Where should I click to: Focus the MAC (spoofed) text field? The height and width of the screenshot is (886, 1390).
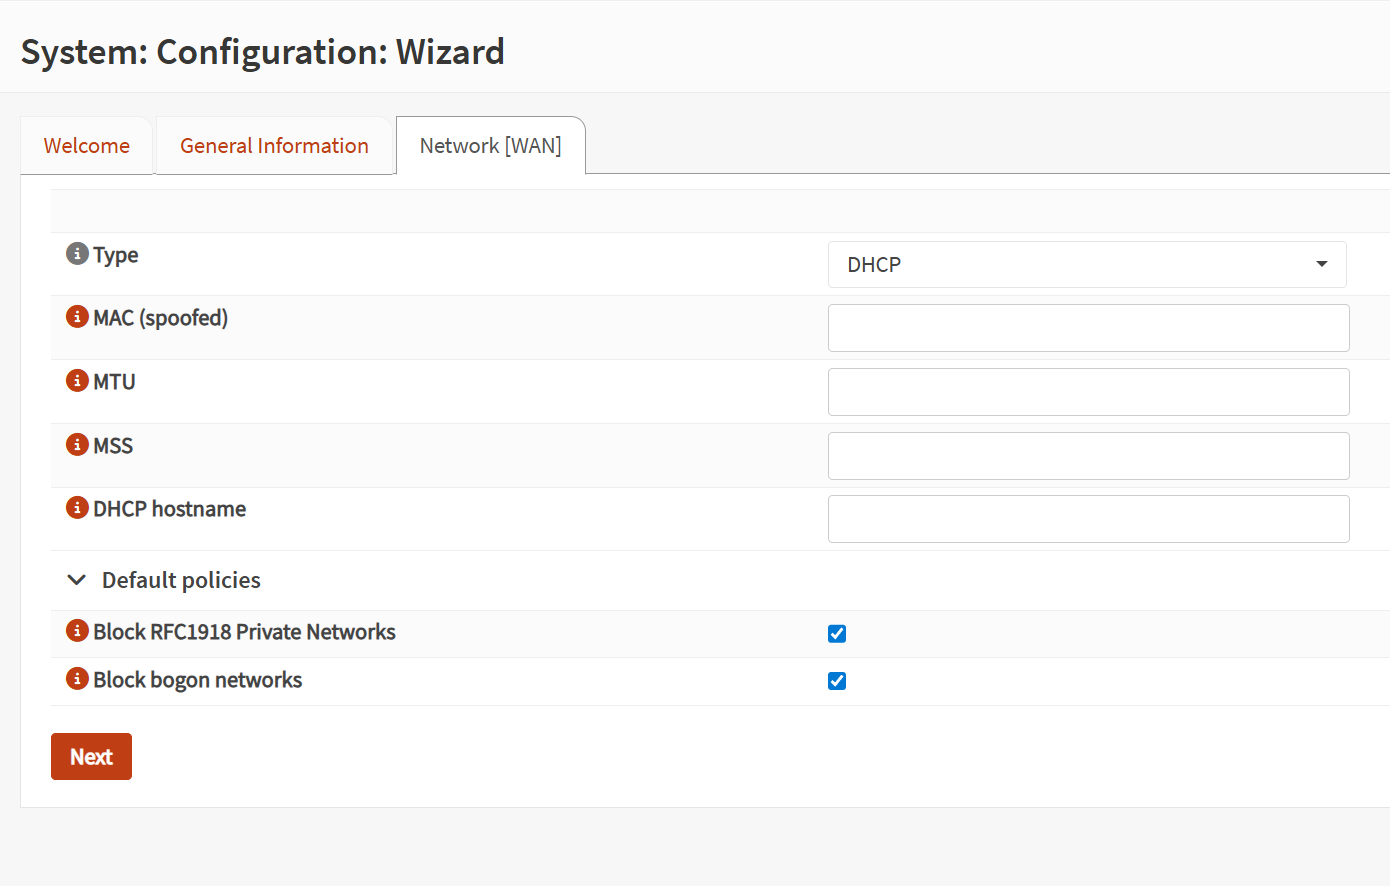pos(1088,328)
